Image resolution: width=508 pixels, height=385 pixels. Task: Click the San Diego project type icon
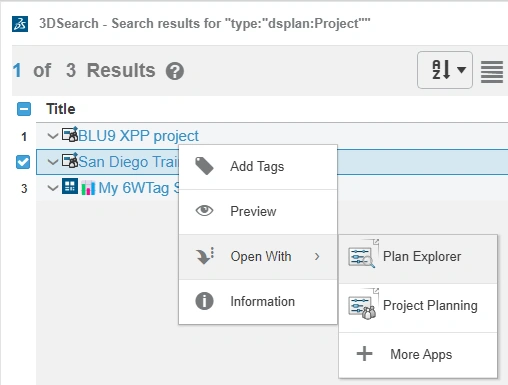tap(70, 161)
